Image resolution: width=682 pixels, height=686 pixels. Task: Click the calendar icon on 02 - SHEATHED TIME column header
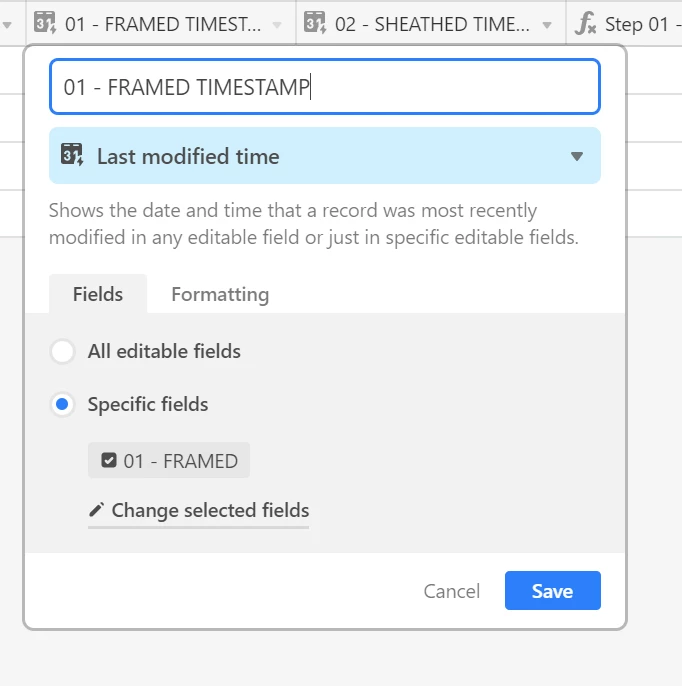[315, 23]
